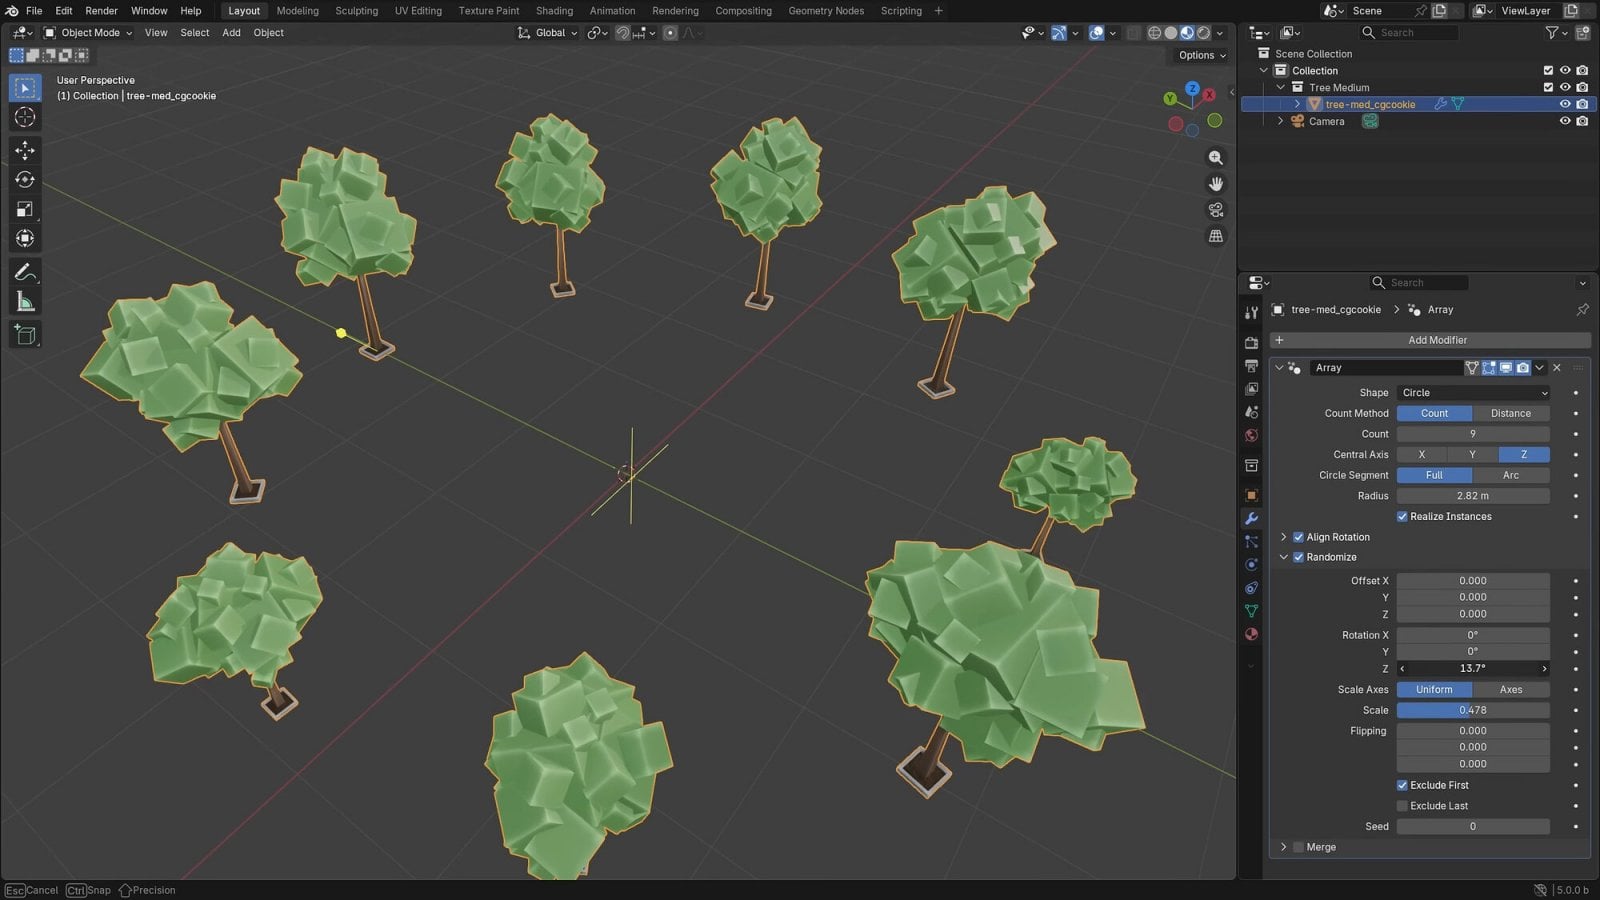Switch to Material Preview shading mode
1600x900 pixels.
pos(1187,32)
